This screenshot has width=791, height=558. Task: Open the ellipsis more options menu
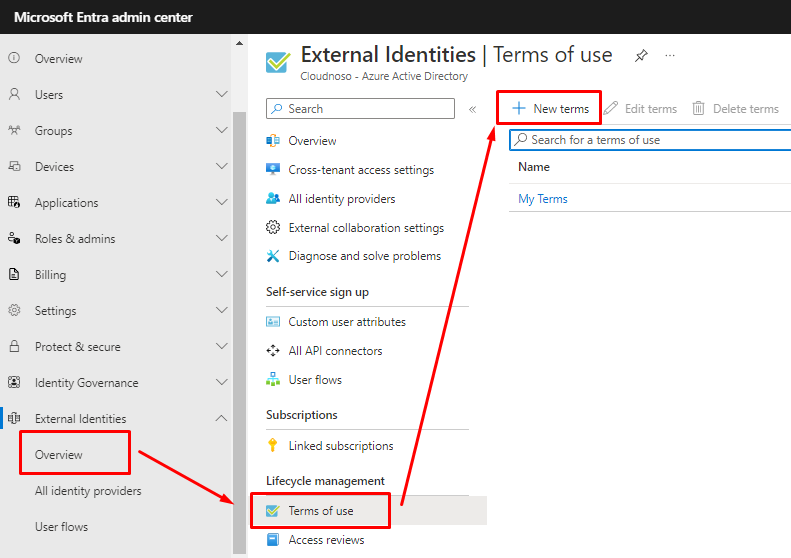(670, 56)
